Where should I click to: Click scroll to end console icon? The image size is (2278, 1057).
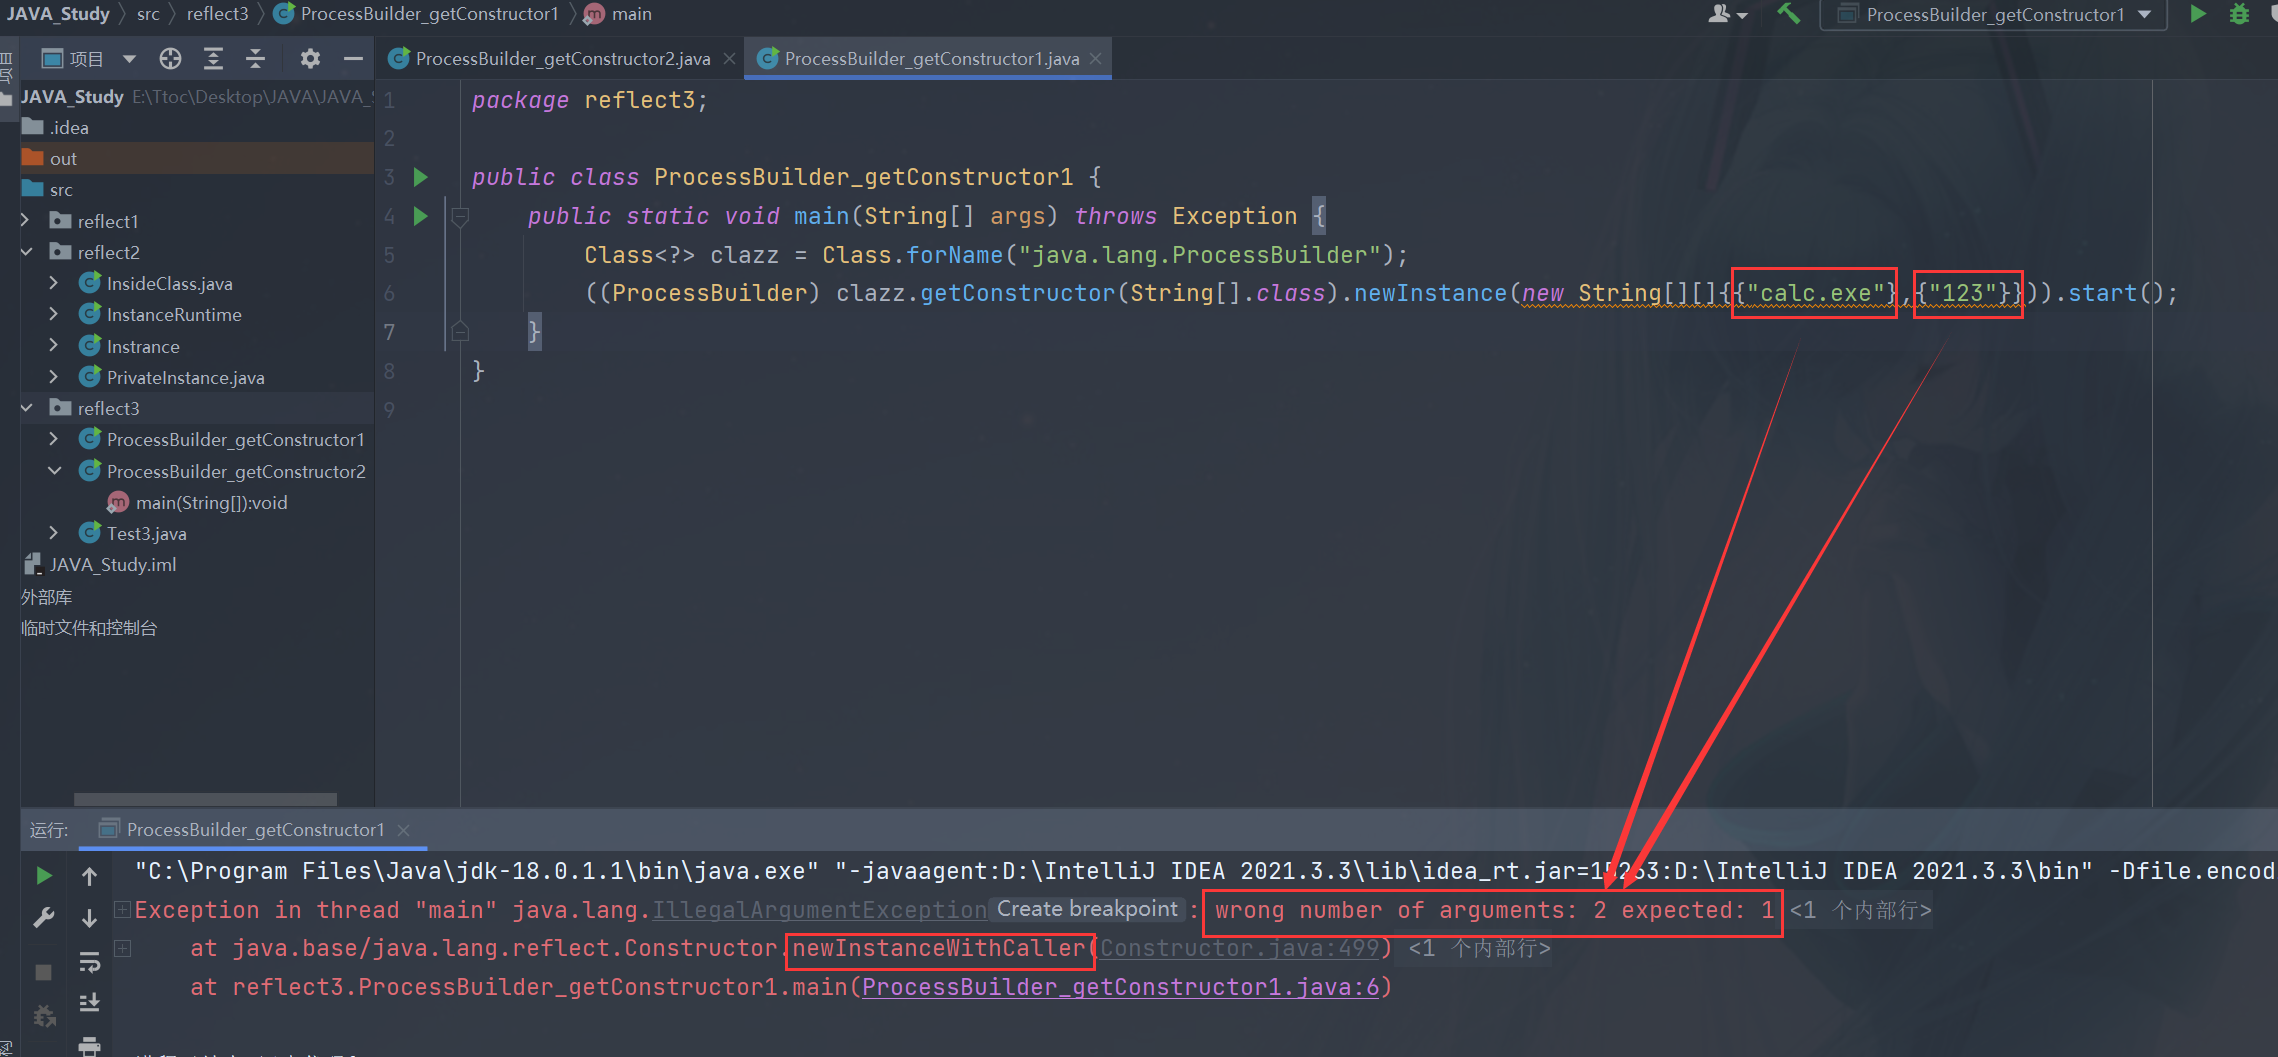click(x=89, y=1002)
